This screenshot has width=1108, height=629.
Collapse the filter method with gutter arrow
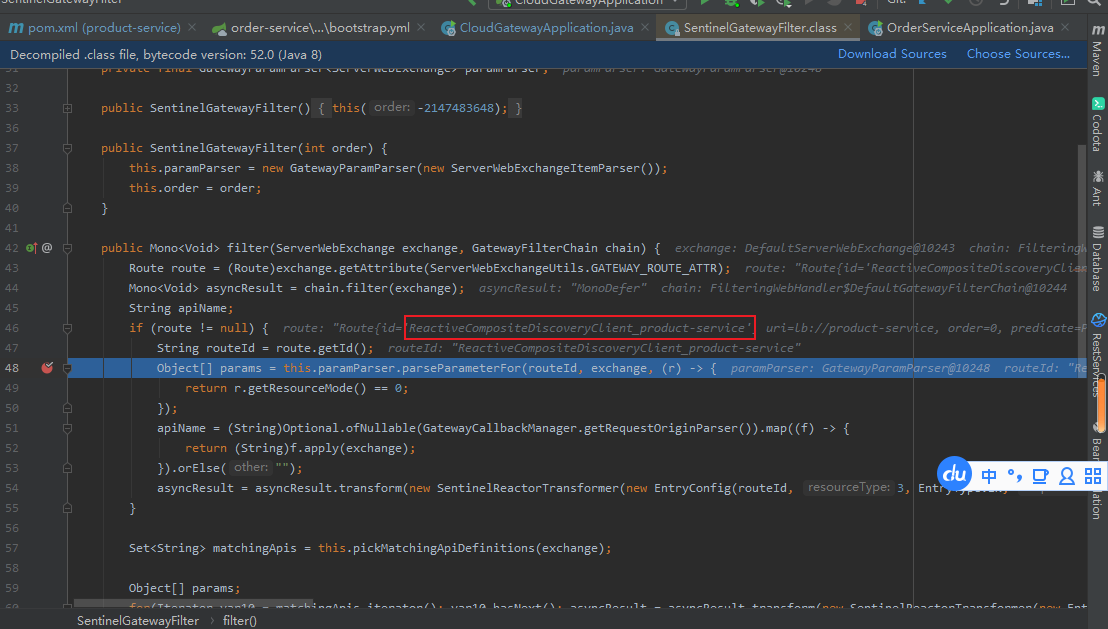coord(67,247)
